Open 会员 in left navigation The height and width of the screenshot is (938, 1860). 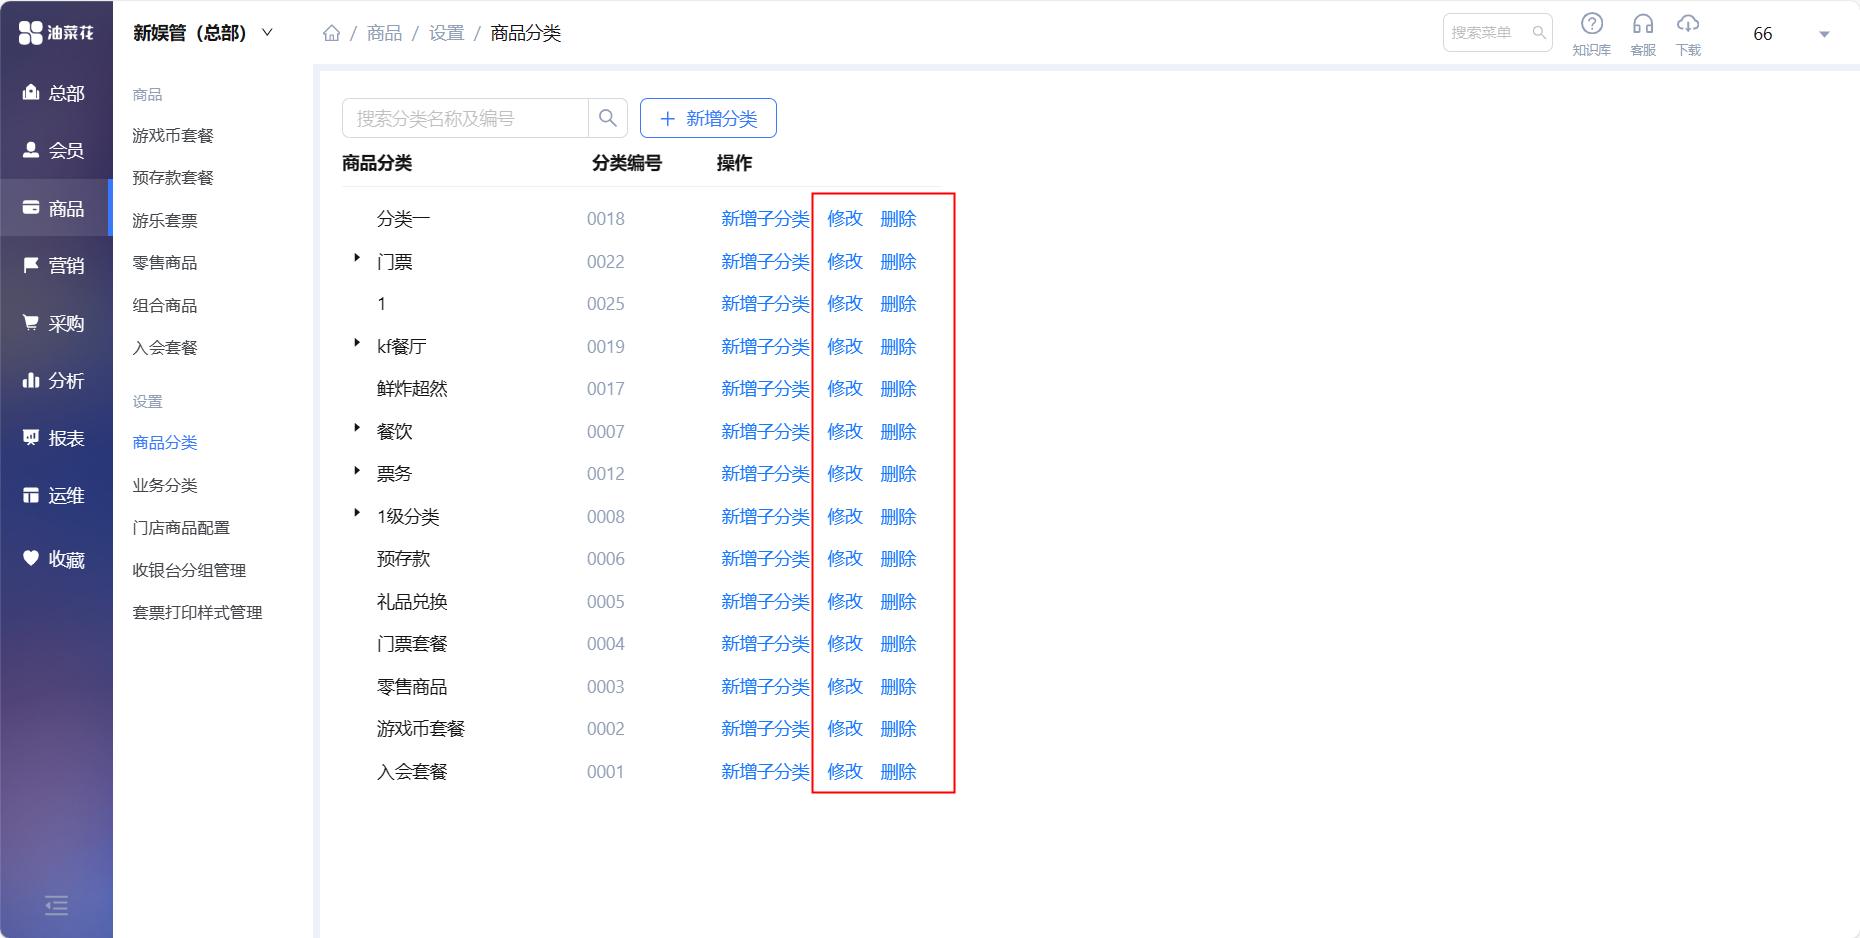(56, 151)
